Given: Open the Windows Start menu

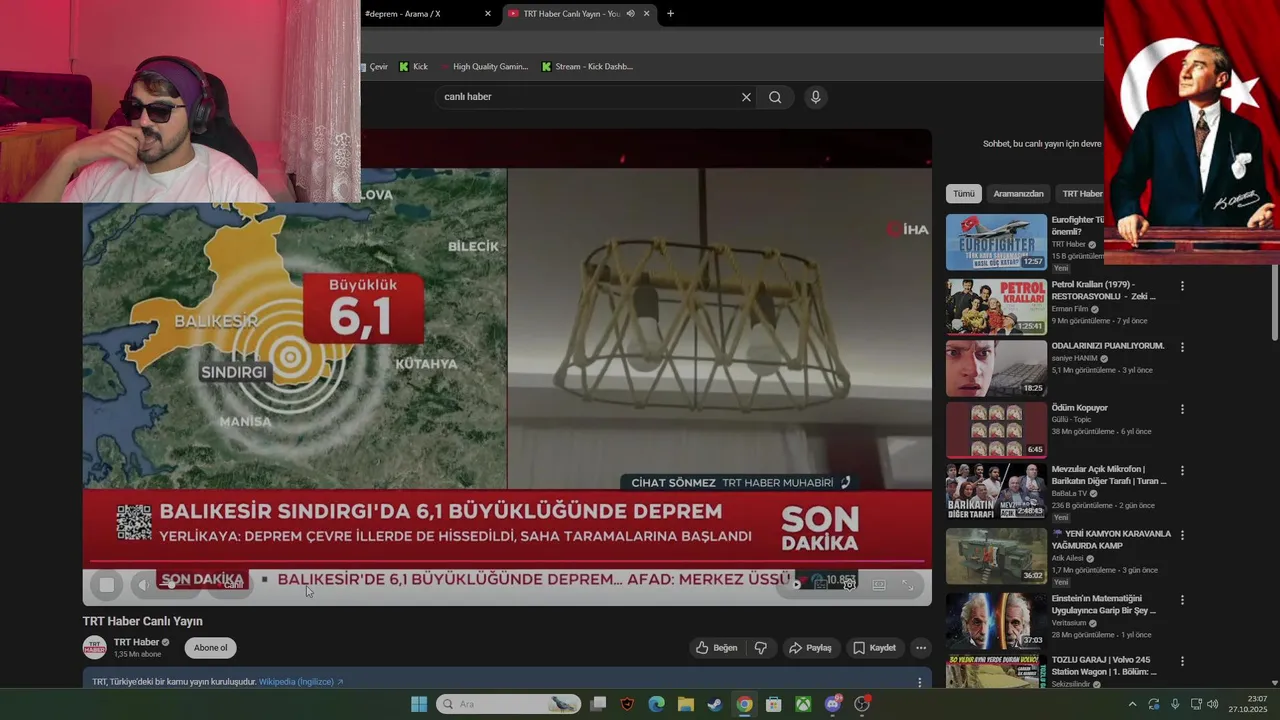Looking at the screenshot, I should tap(419, 704).
